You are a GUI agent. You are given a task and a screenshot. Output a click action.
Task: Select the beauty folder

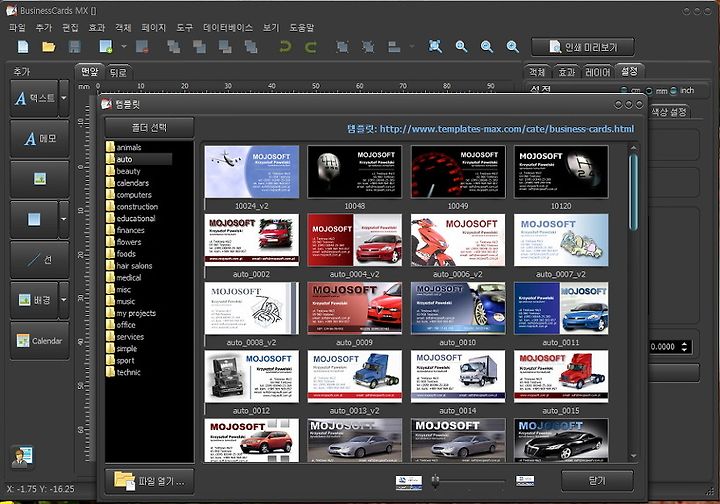coord(128,171)
